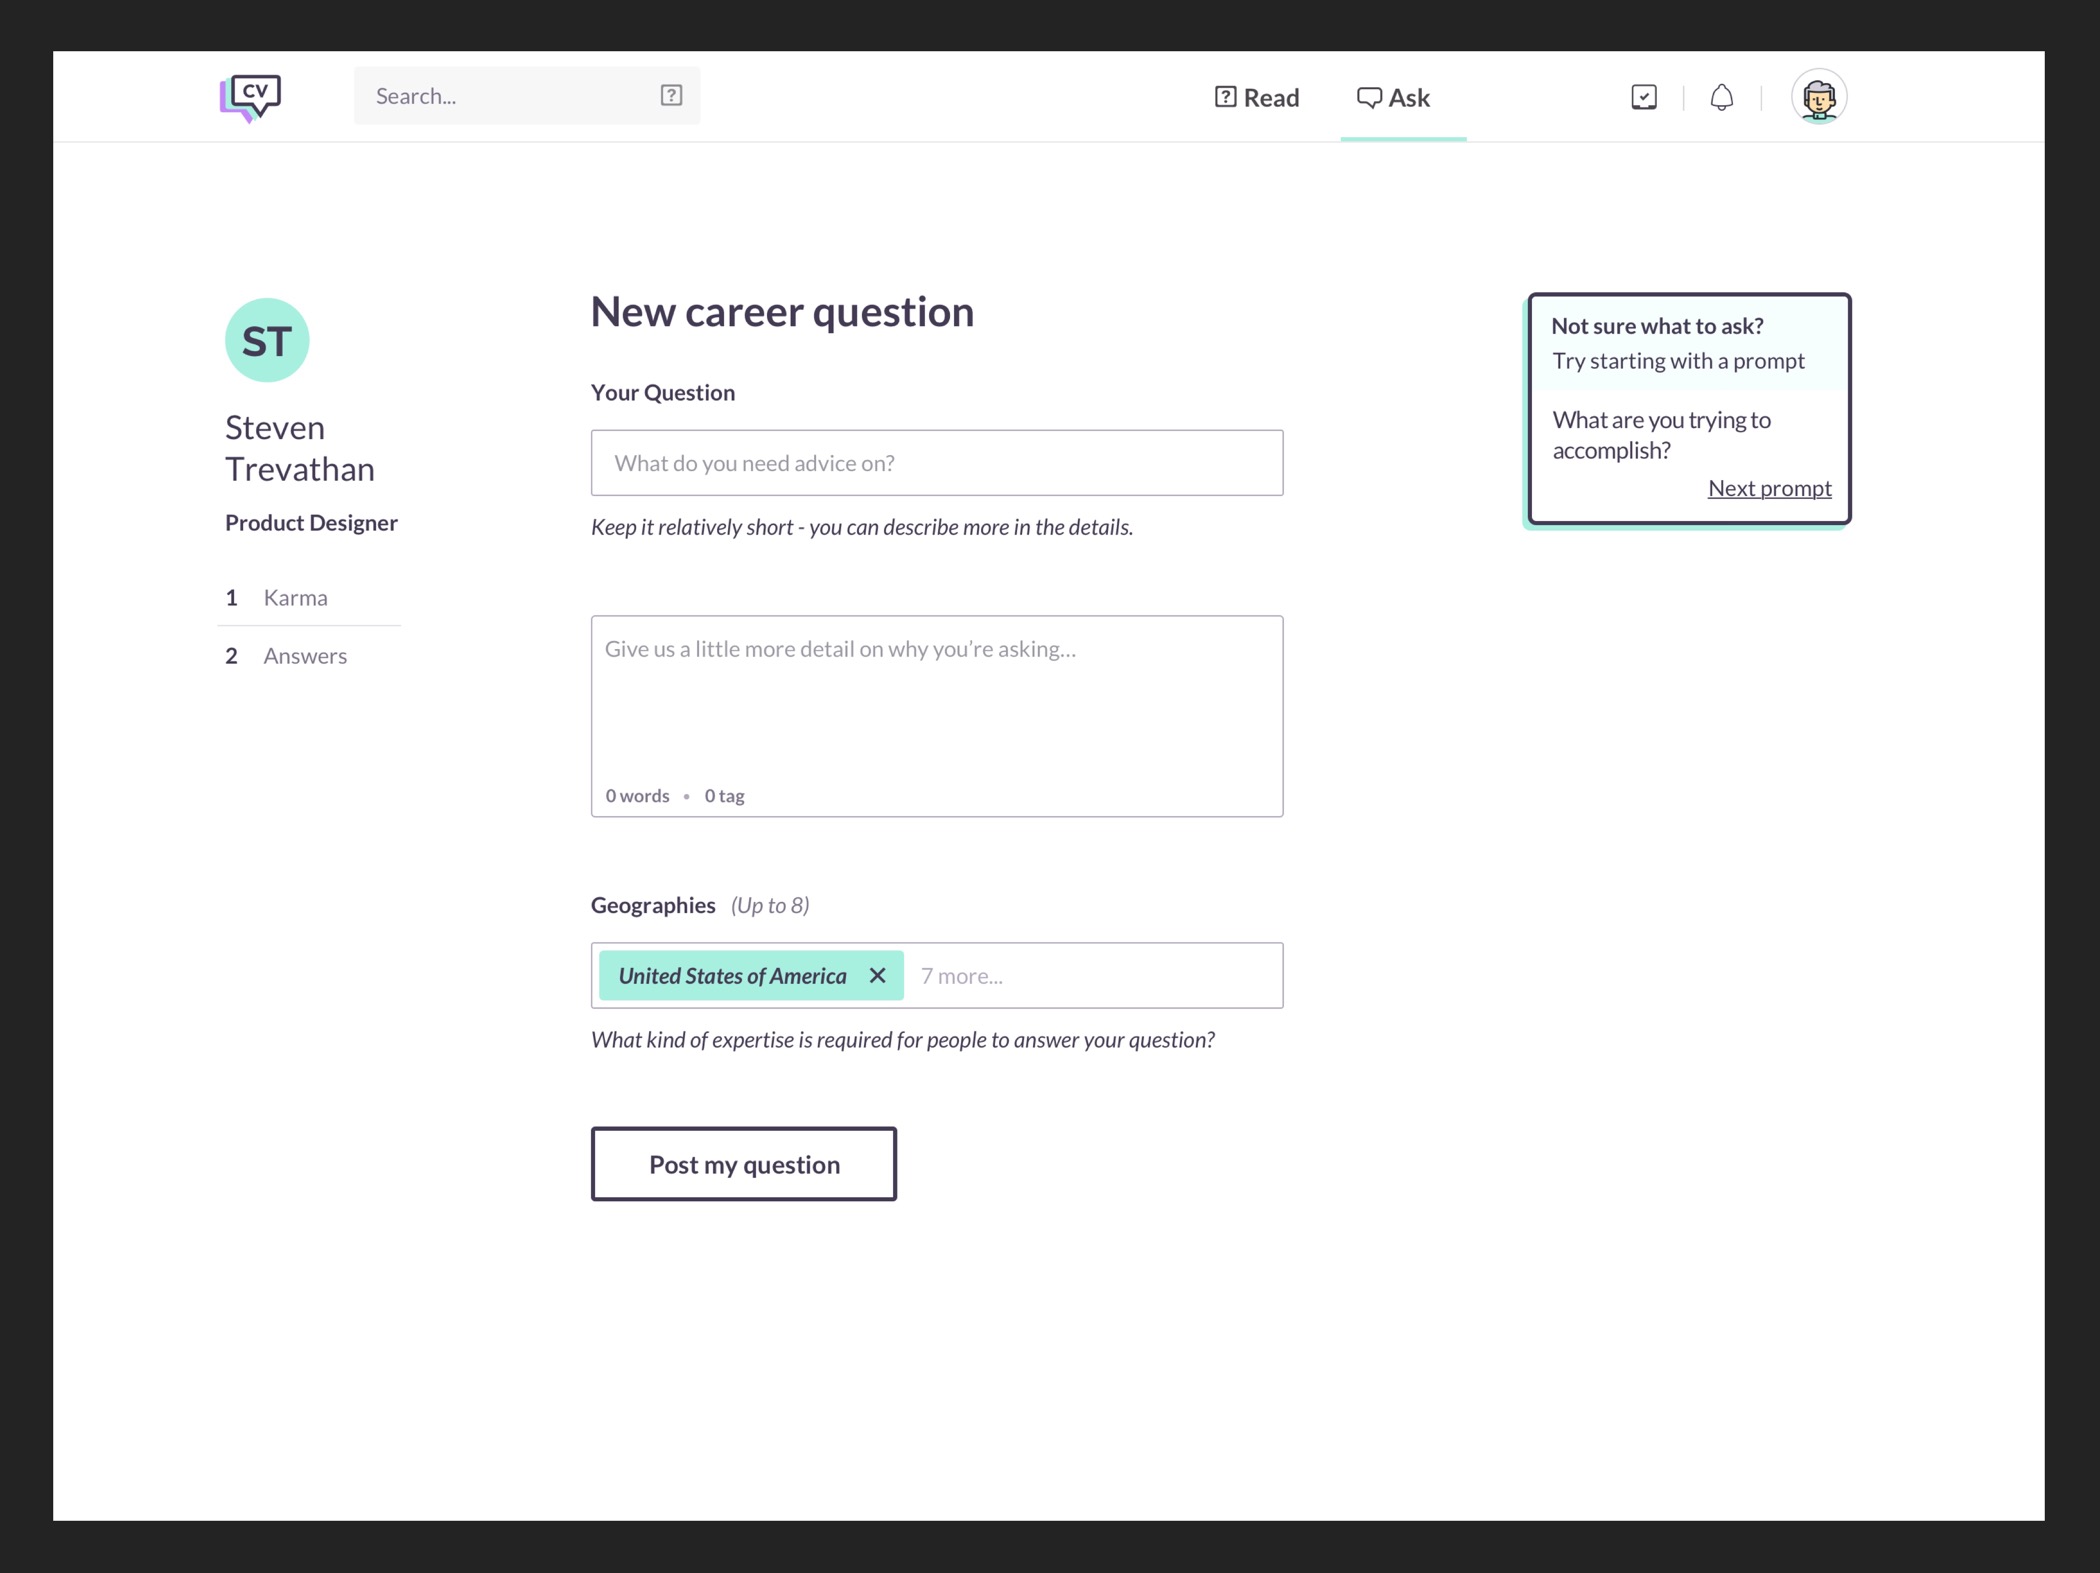Open the user avatar profile menu
Viewport: 2100px width, 1573px height.
click(x=1818, y=97)
